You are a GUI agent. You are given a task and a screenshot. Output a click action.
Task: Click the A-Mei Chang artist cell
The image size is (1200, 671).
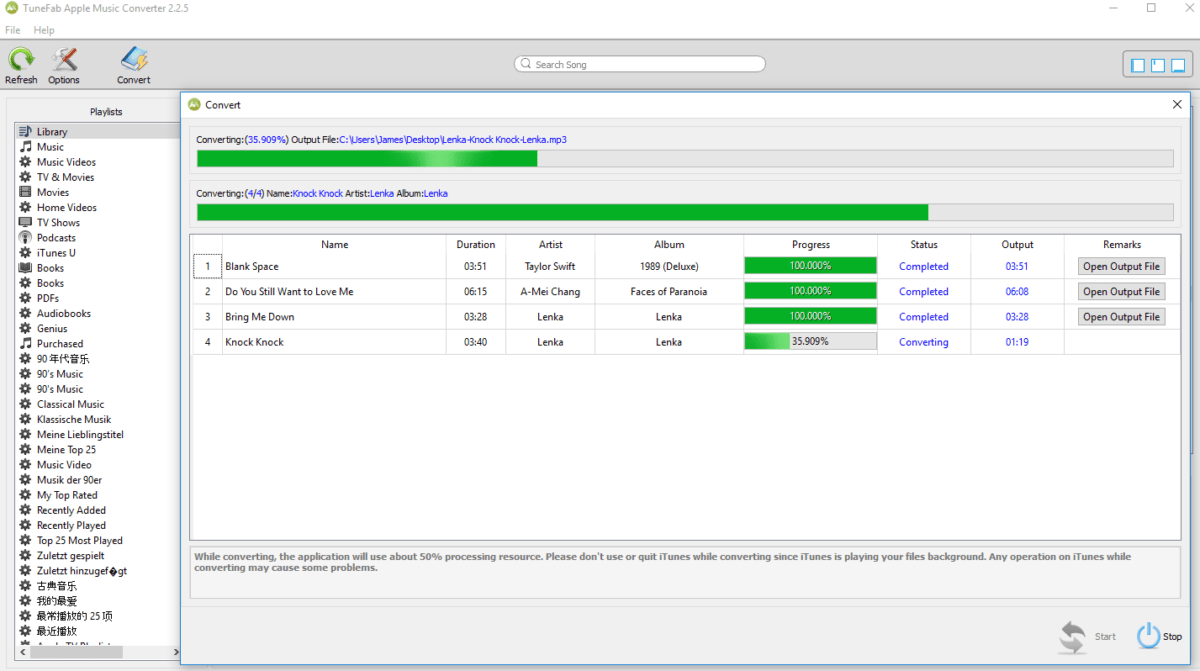[550, 291]
